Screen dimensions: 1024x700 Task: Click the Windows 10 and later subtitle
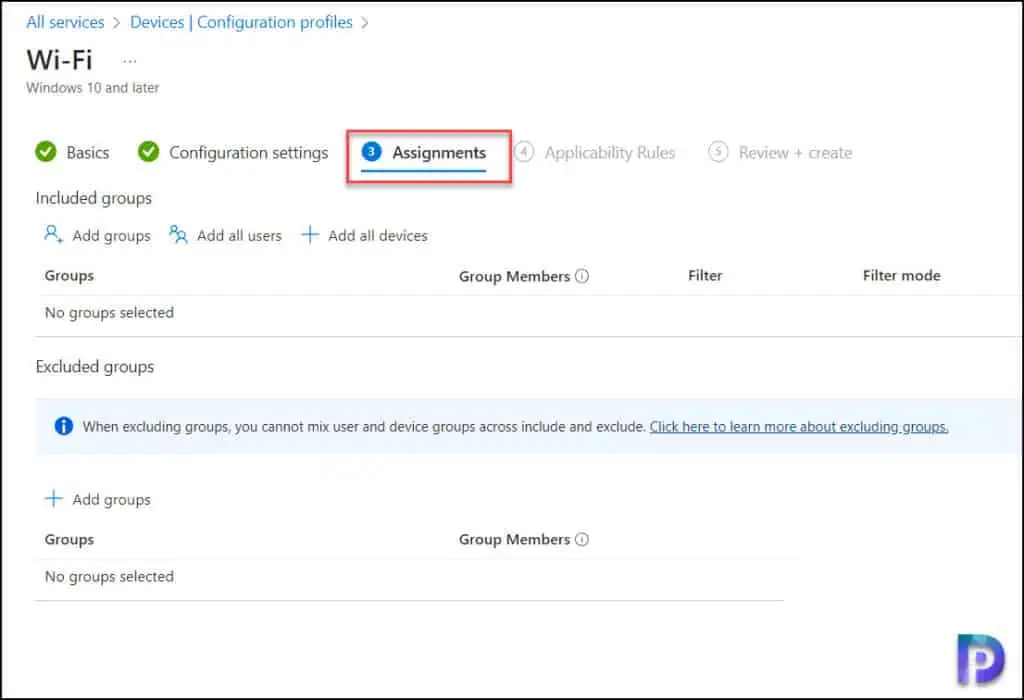click(93, 88)
